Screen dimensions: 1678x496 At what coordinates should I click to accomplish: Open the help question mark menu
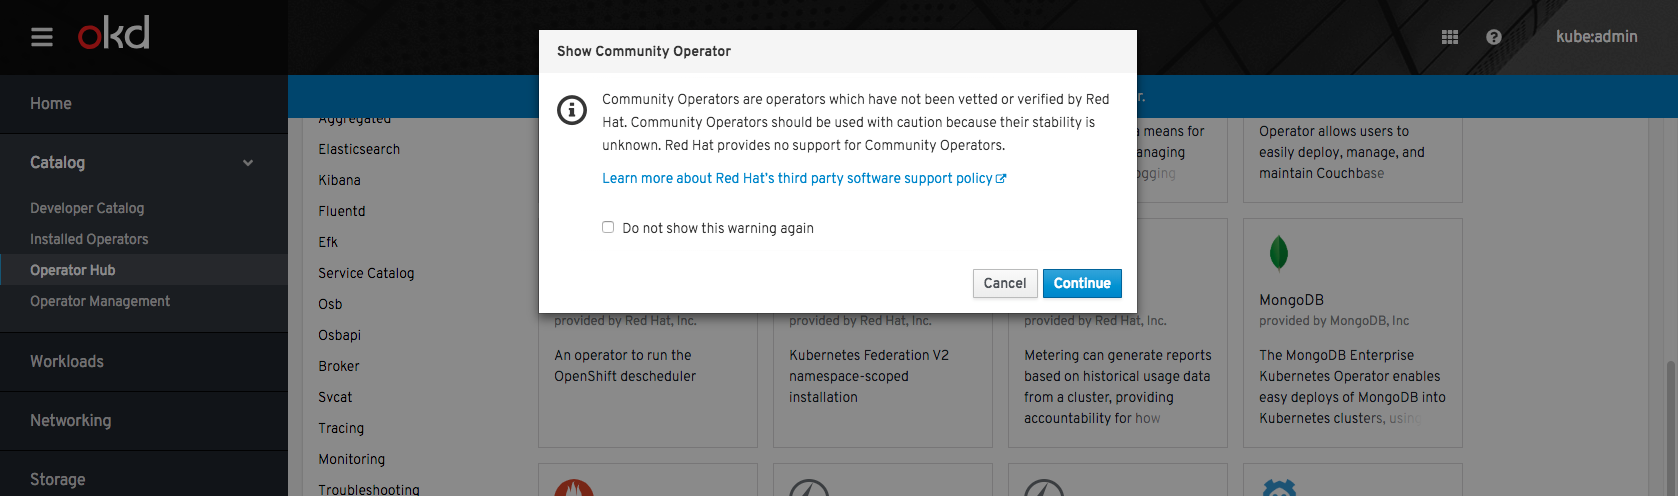pos(1494,37)
